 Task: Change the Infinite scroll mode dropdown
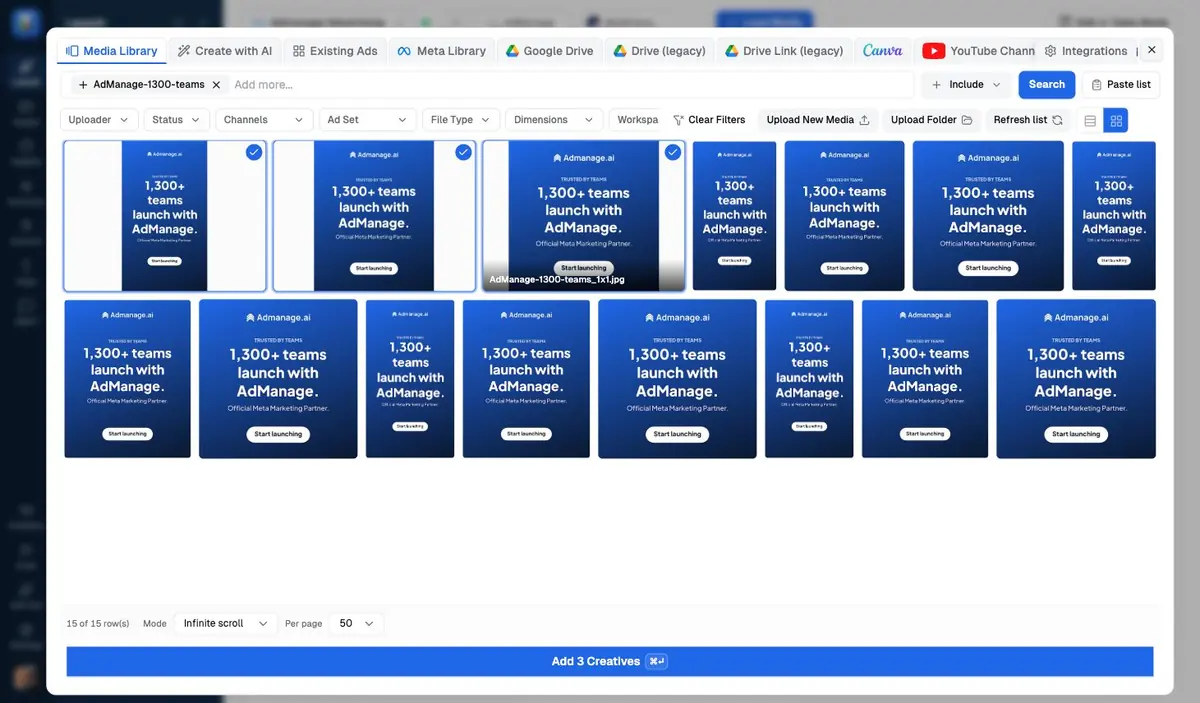226,623
